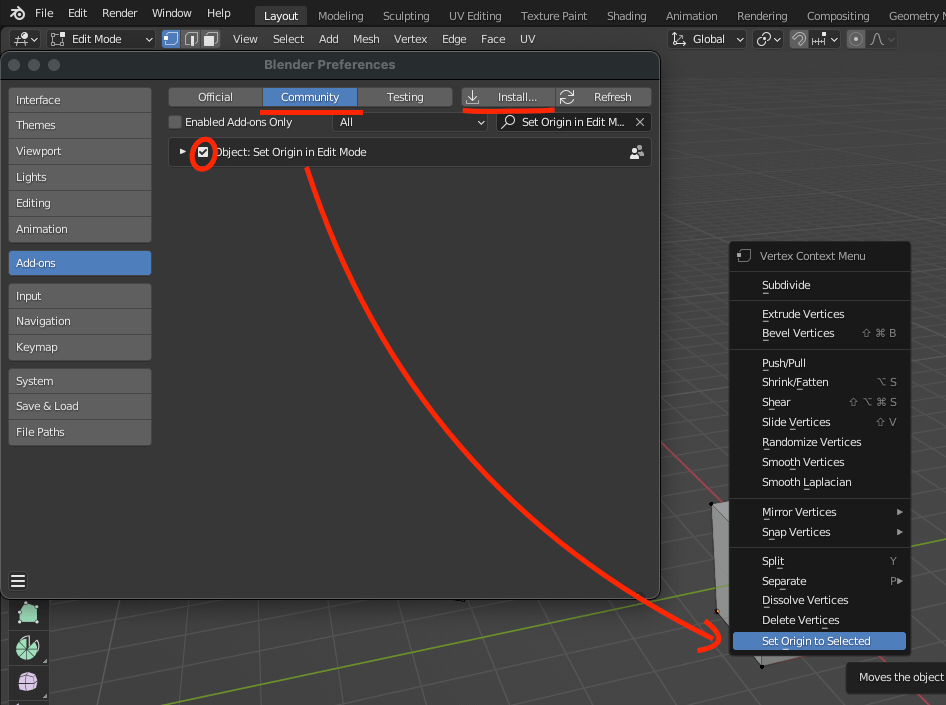The image size is (946, 705).
Task: Open the Global orientation dropdown
Action: (x=707, y=39)
